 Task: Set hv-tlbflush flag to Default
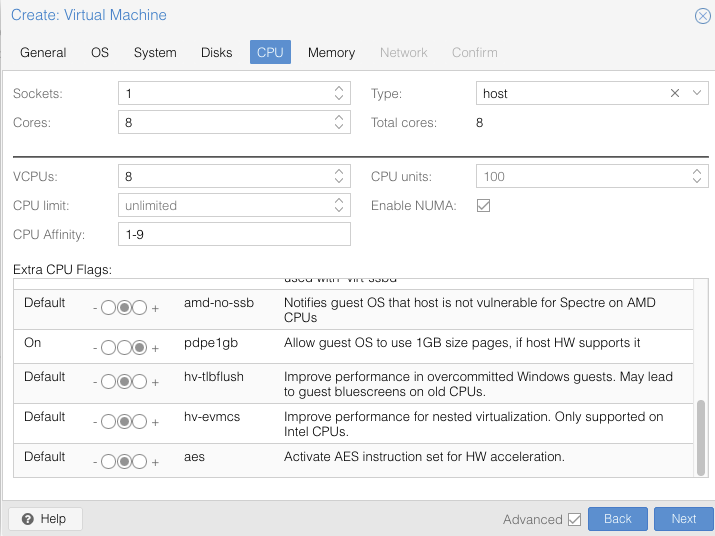click(x=124, y=382)
